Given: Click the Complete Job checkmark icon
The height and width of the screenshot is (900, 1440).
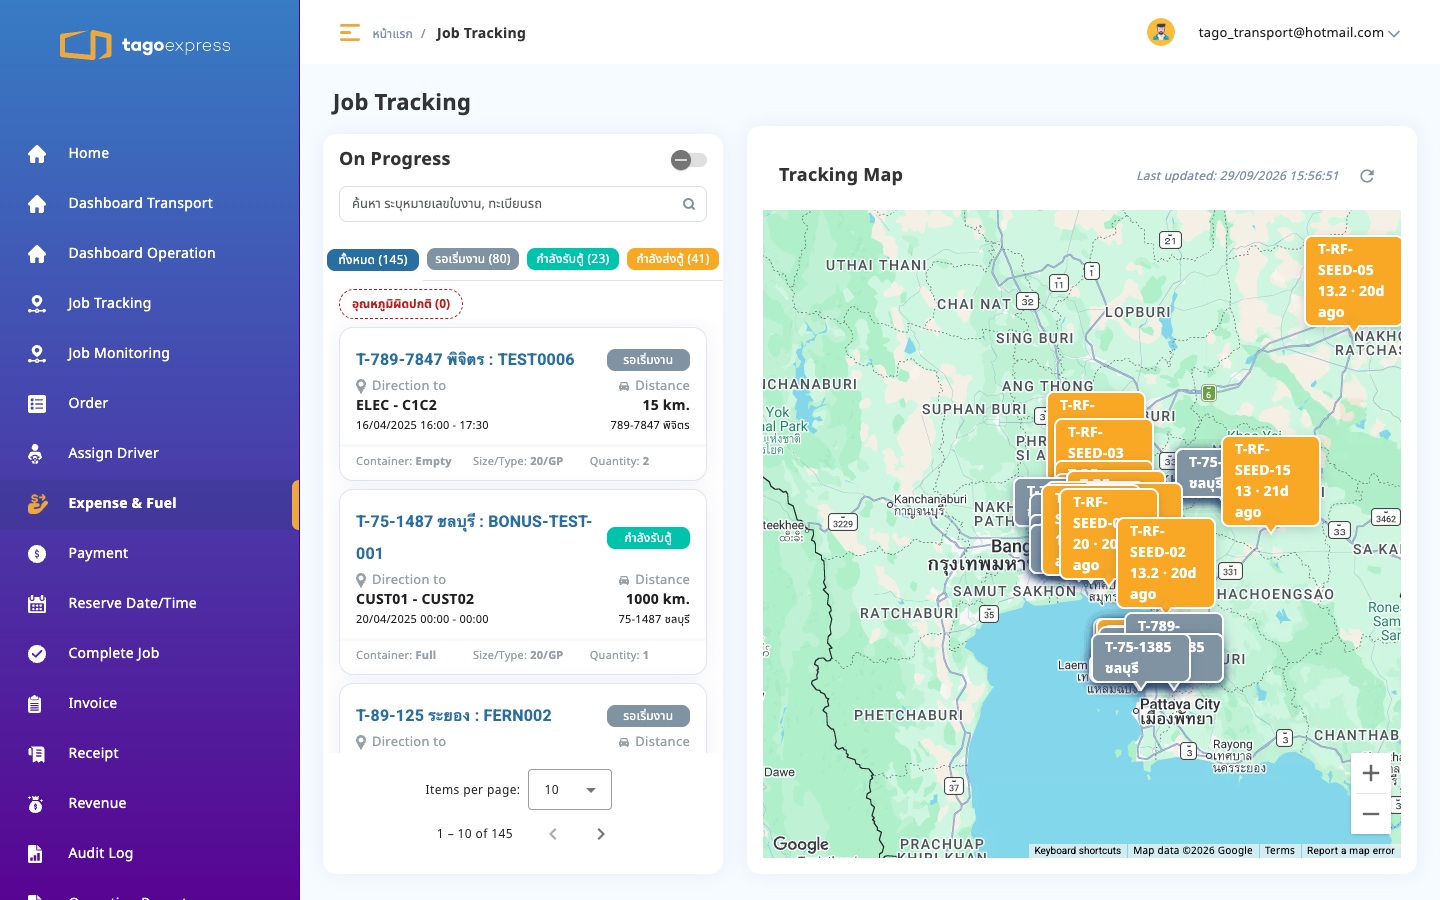Looking at the screenshot, I should 37,654.
